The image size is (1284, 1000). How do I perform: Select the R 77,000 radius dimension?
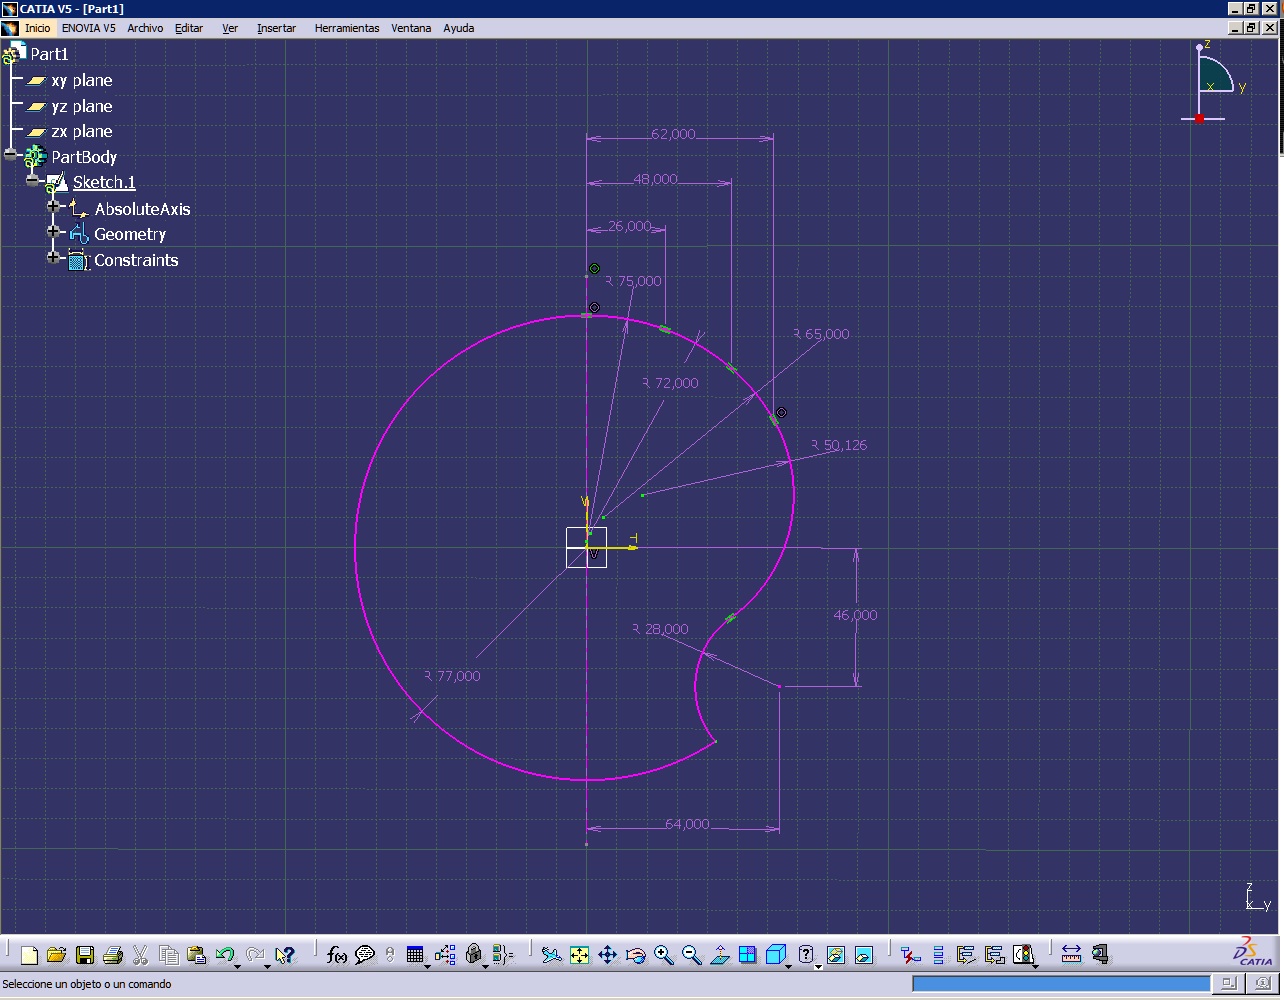tap(452, 676)
